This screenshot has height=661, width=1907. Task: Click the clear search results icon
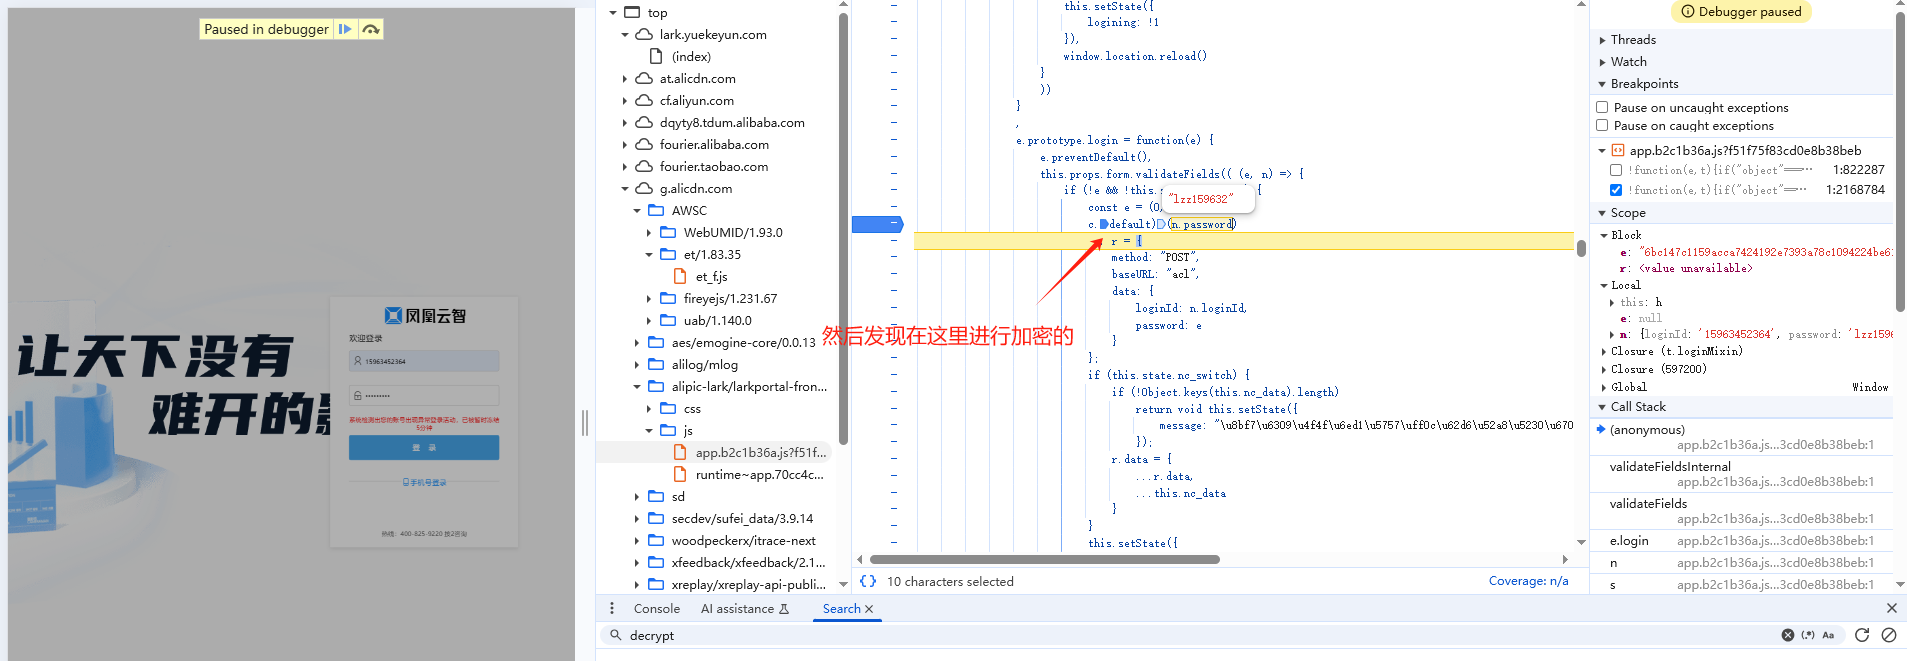pyautogui.click(x=1889, y=635)
